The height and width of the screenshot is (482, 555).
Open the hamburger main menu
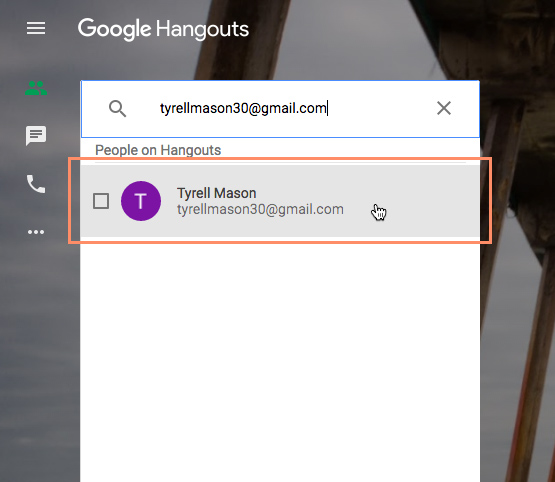[x=36, y=28]
